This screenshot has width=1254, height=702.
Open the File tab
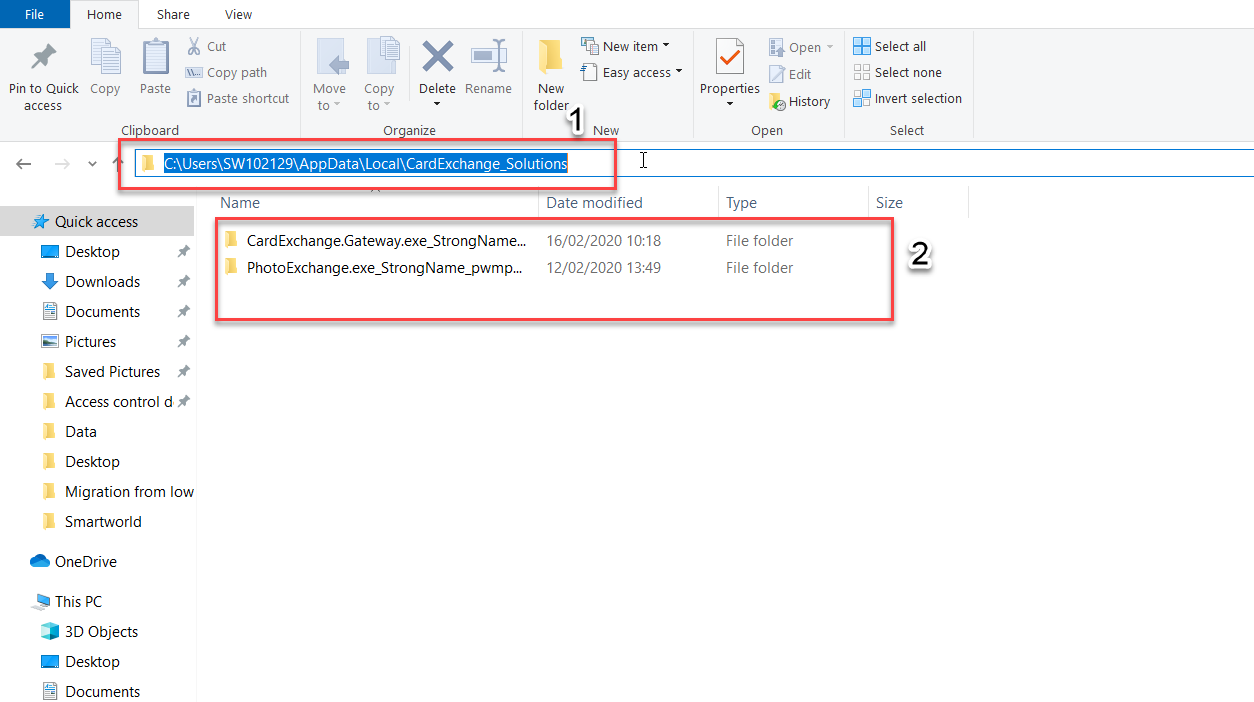click(34, 14)
